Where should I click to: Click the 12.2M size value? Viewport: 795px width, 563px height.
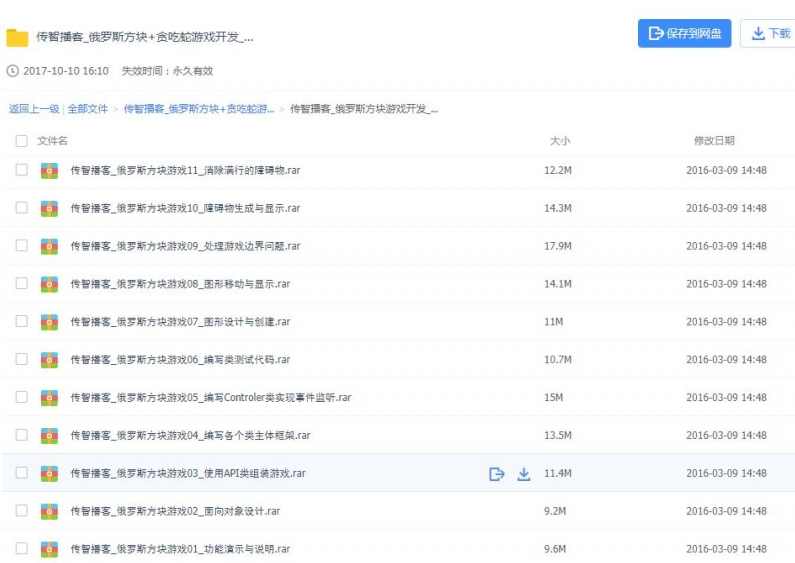point(558,170)
